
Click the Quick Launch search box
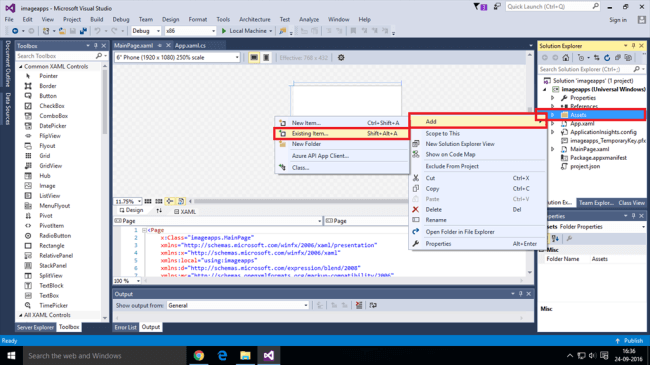click(553, 7)
